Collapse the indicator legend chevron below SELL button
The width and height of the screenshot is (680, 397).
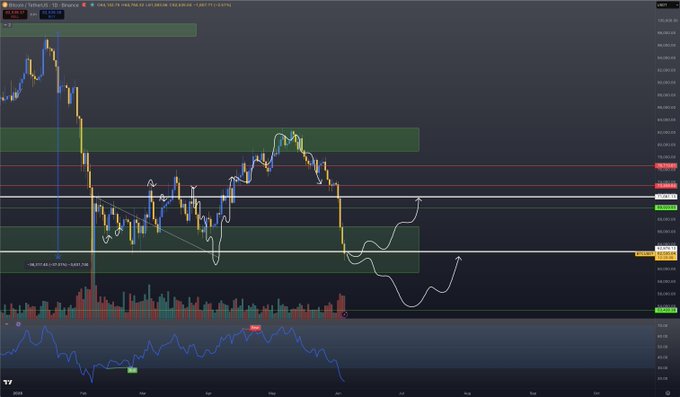point(6,25)
